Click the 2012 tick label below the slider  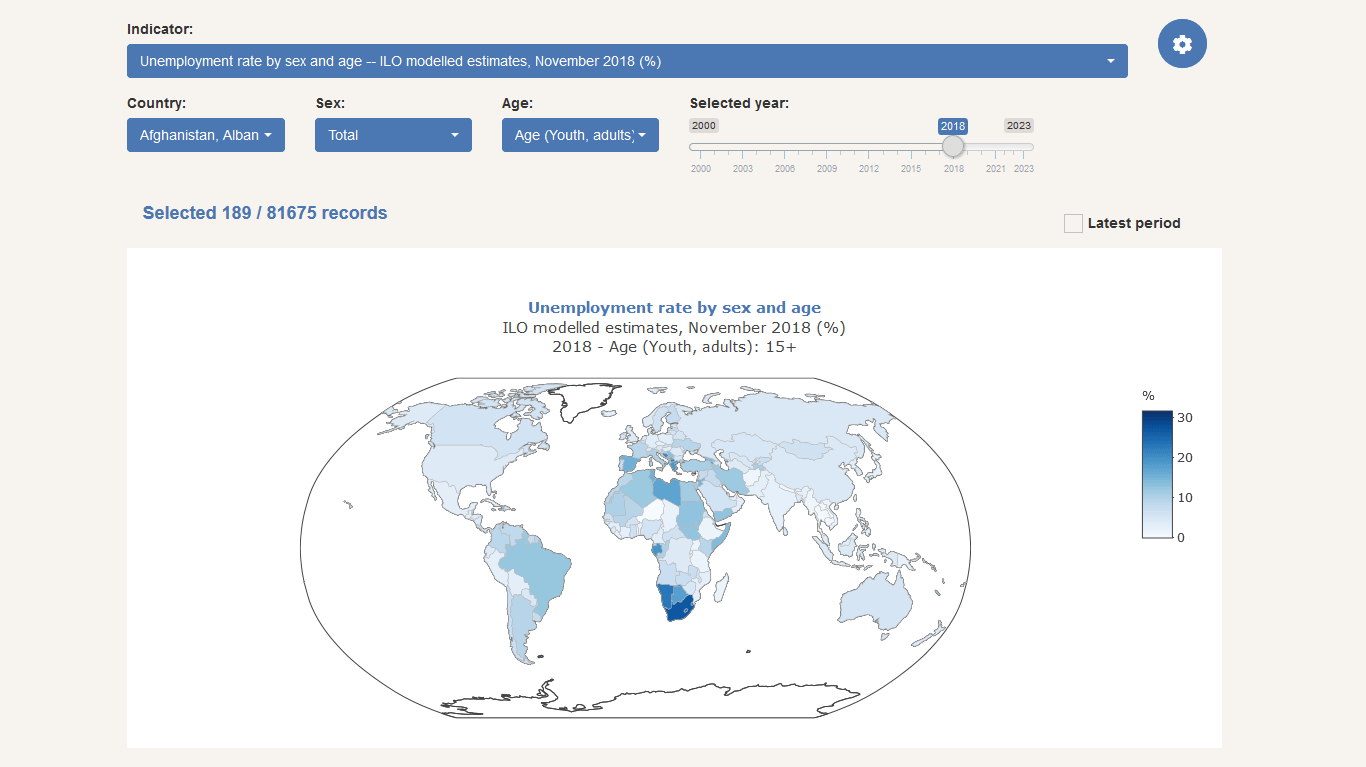869,168
